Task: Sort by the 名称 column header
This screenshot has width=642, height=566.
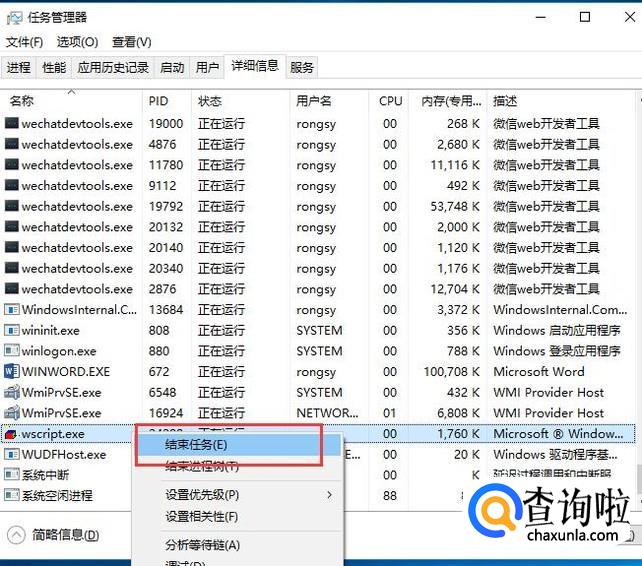Action: point(72,101)
